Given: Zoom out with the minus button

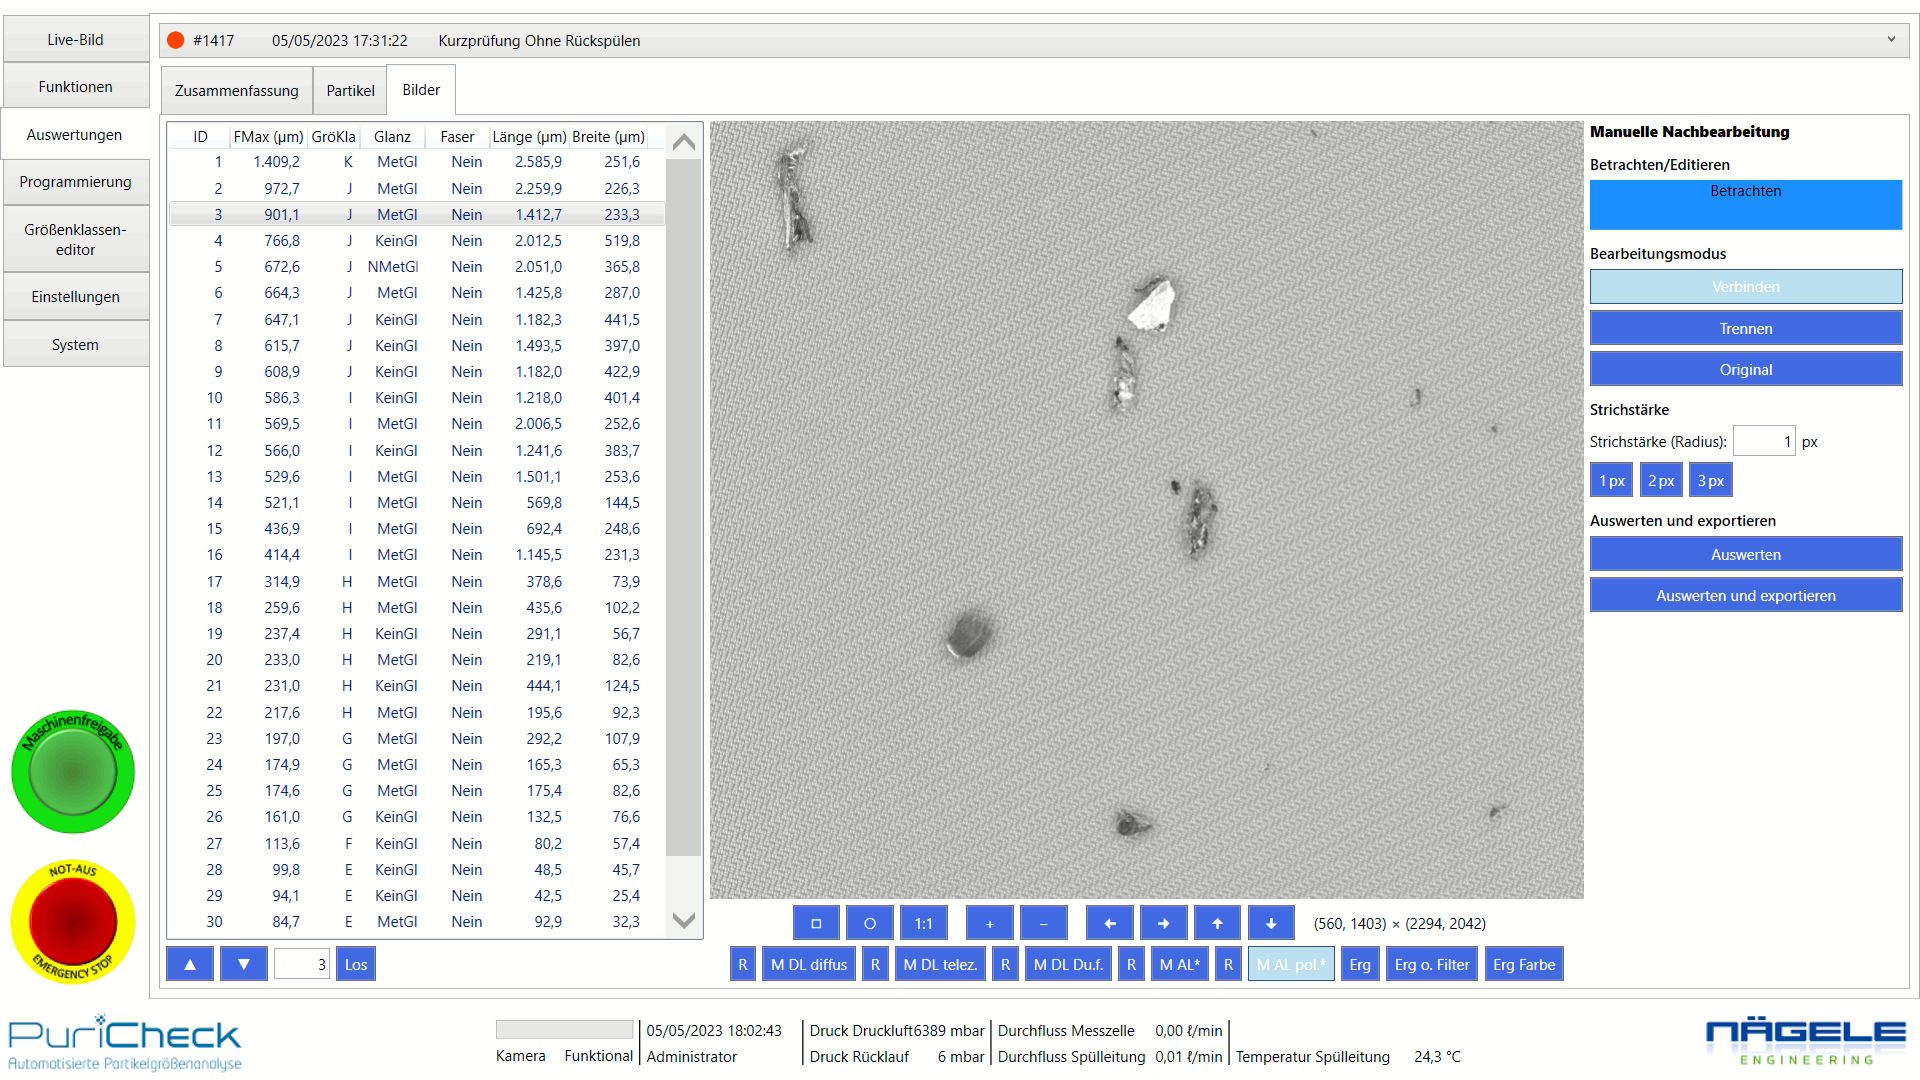Looking at the screenshot, I should (1043, 923).
